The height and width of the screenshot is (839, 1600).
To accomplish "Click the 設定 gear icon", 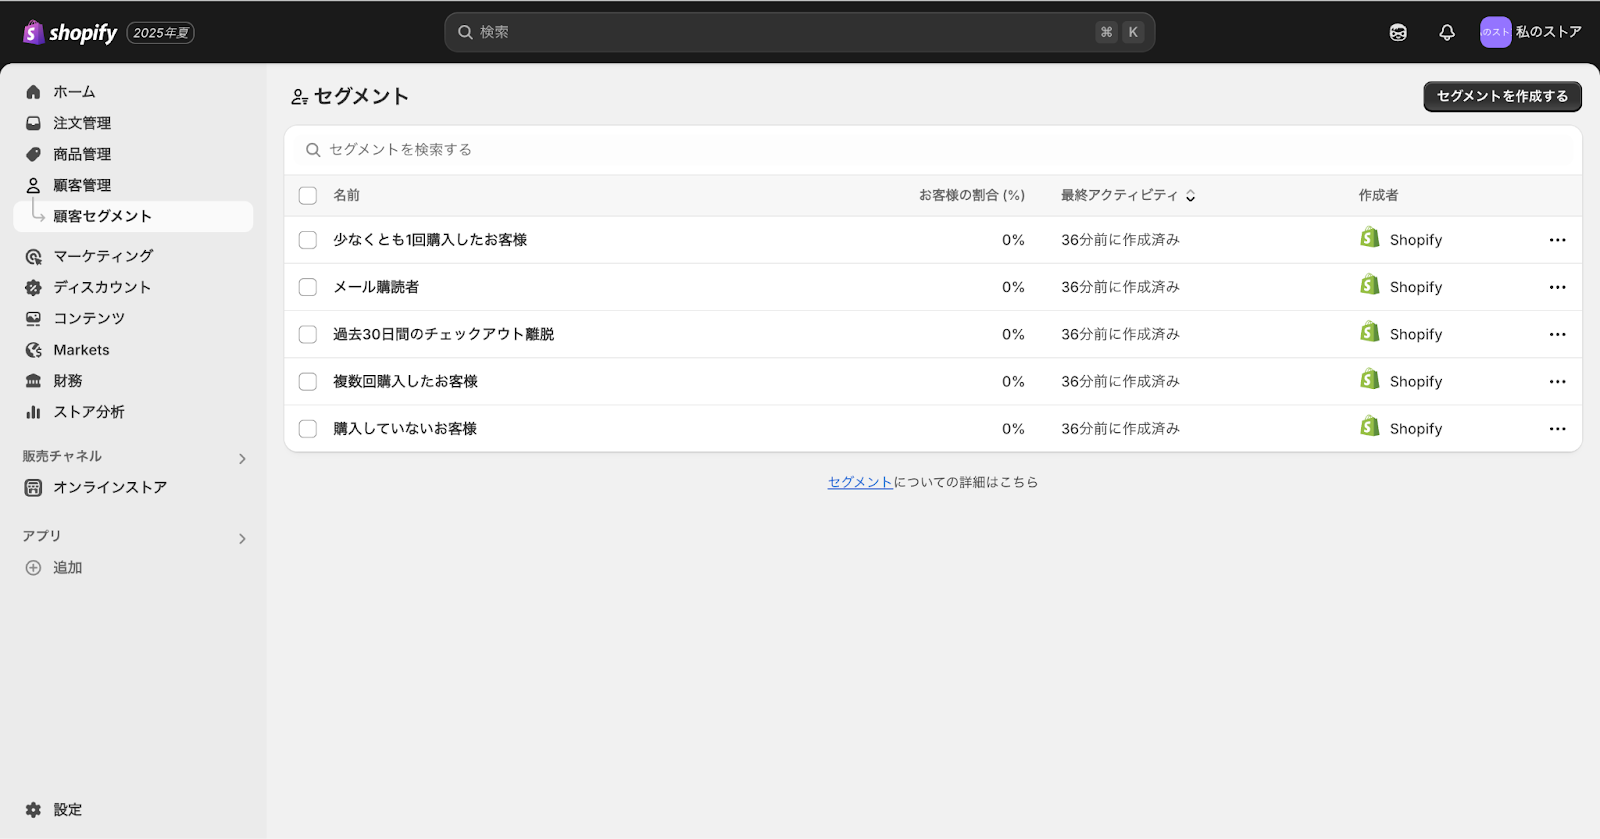I will [33, 810].
